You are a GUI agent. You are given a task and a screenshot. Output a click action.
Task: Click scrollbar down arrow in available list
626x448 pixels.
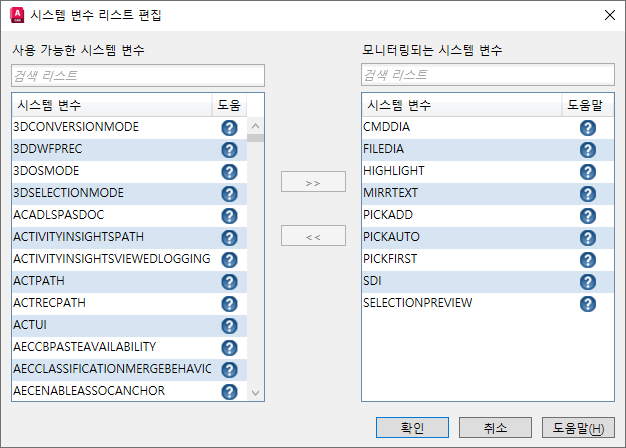pyautogui.click(x=256, y=393)
